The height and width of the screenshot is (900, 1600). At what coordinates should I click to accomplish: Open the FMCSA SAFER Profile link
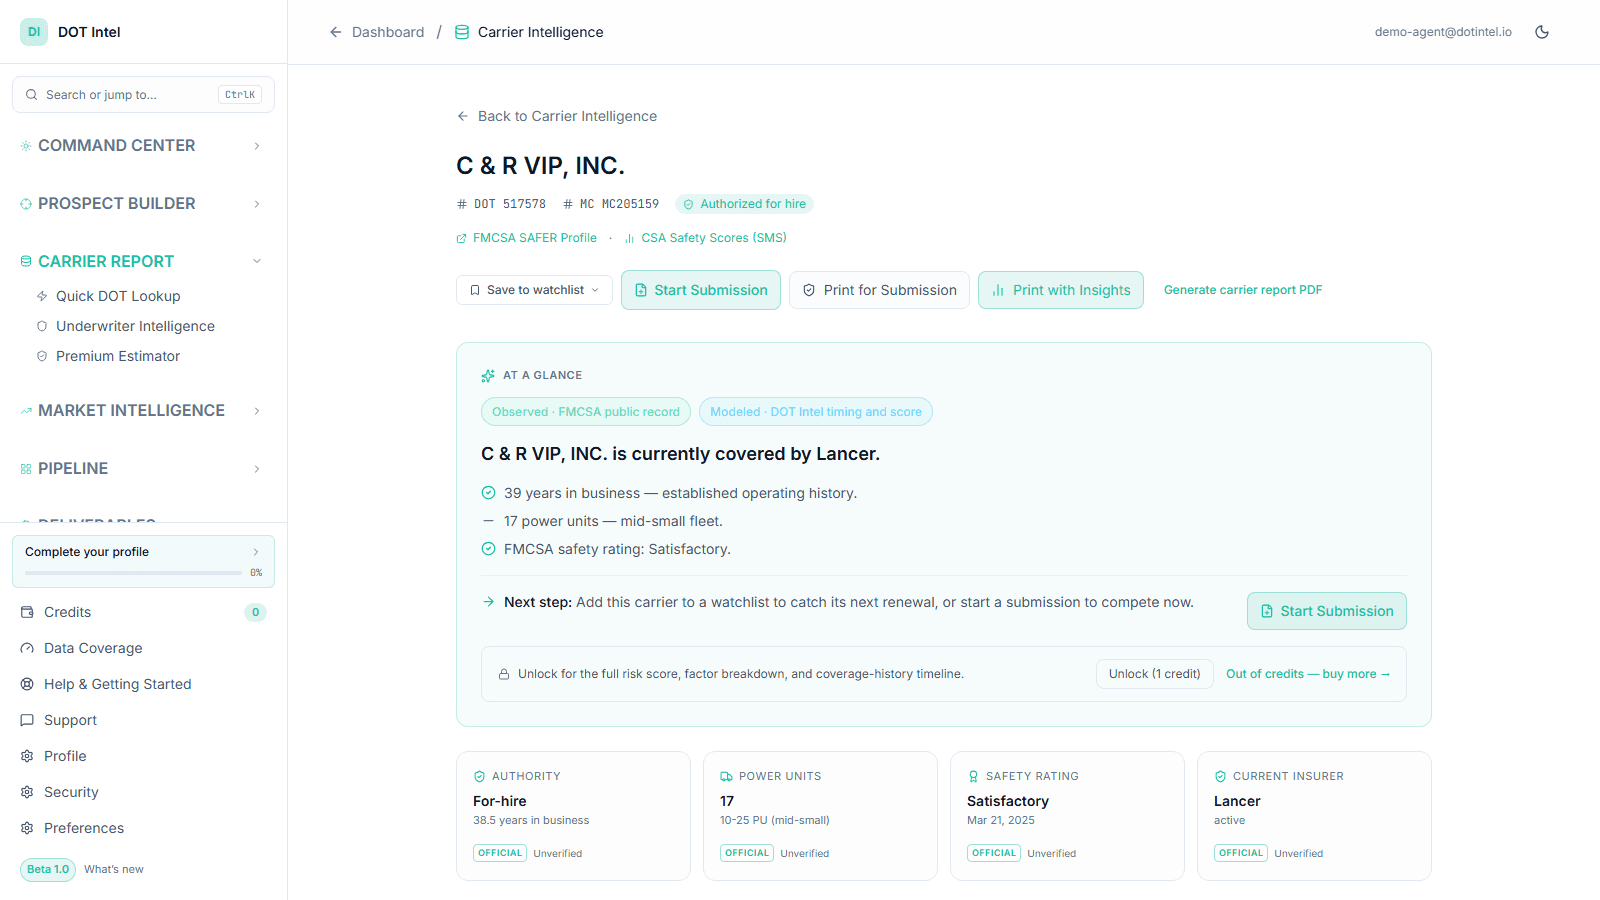pos(527,238)
